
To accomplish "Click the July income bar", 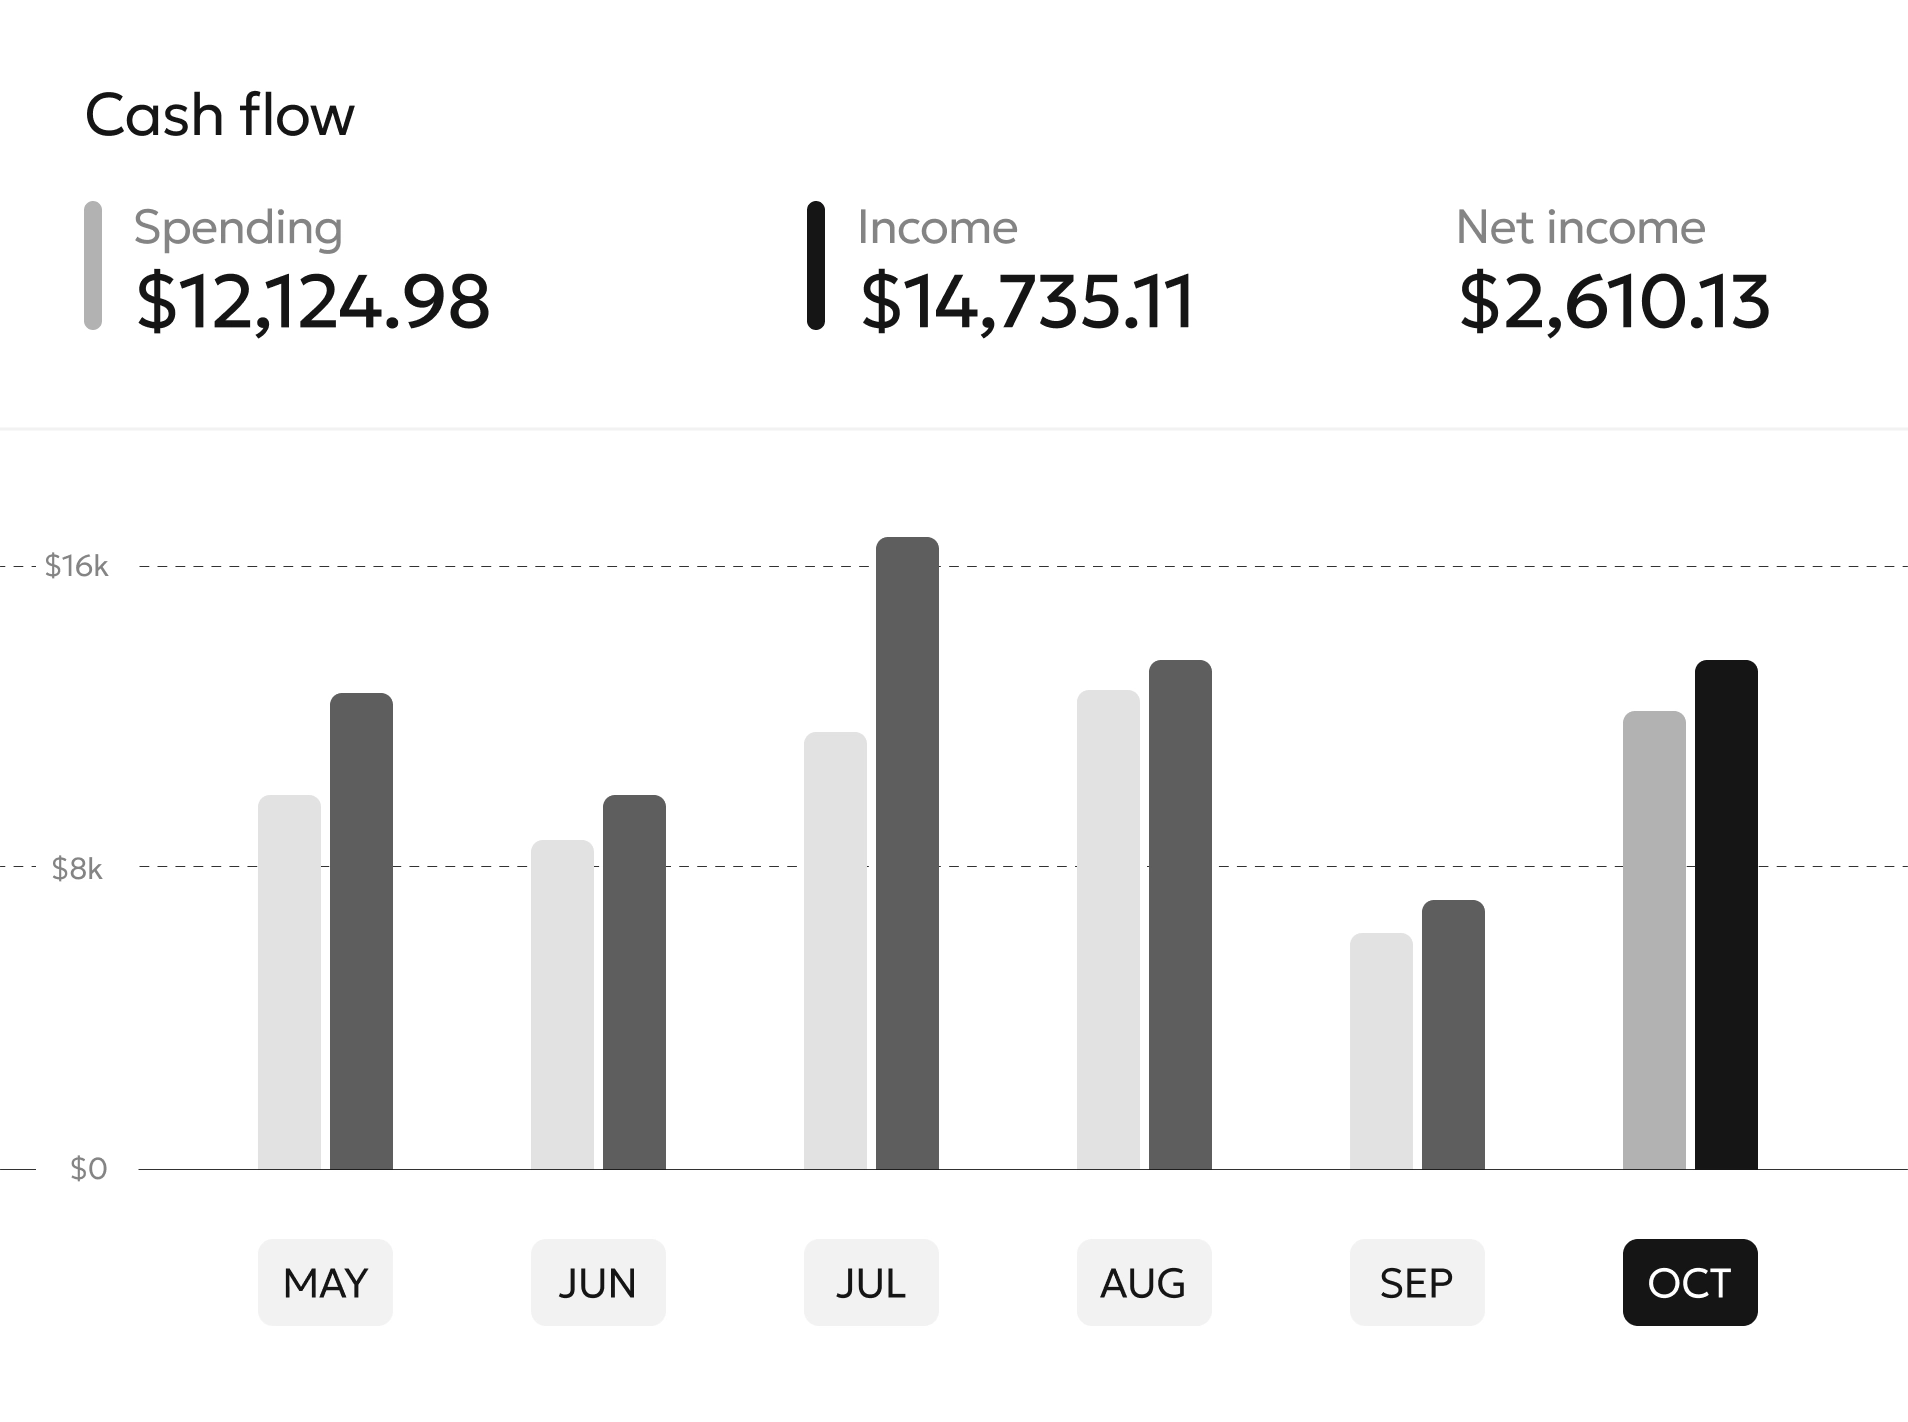I will (x=907, y=853).
